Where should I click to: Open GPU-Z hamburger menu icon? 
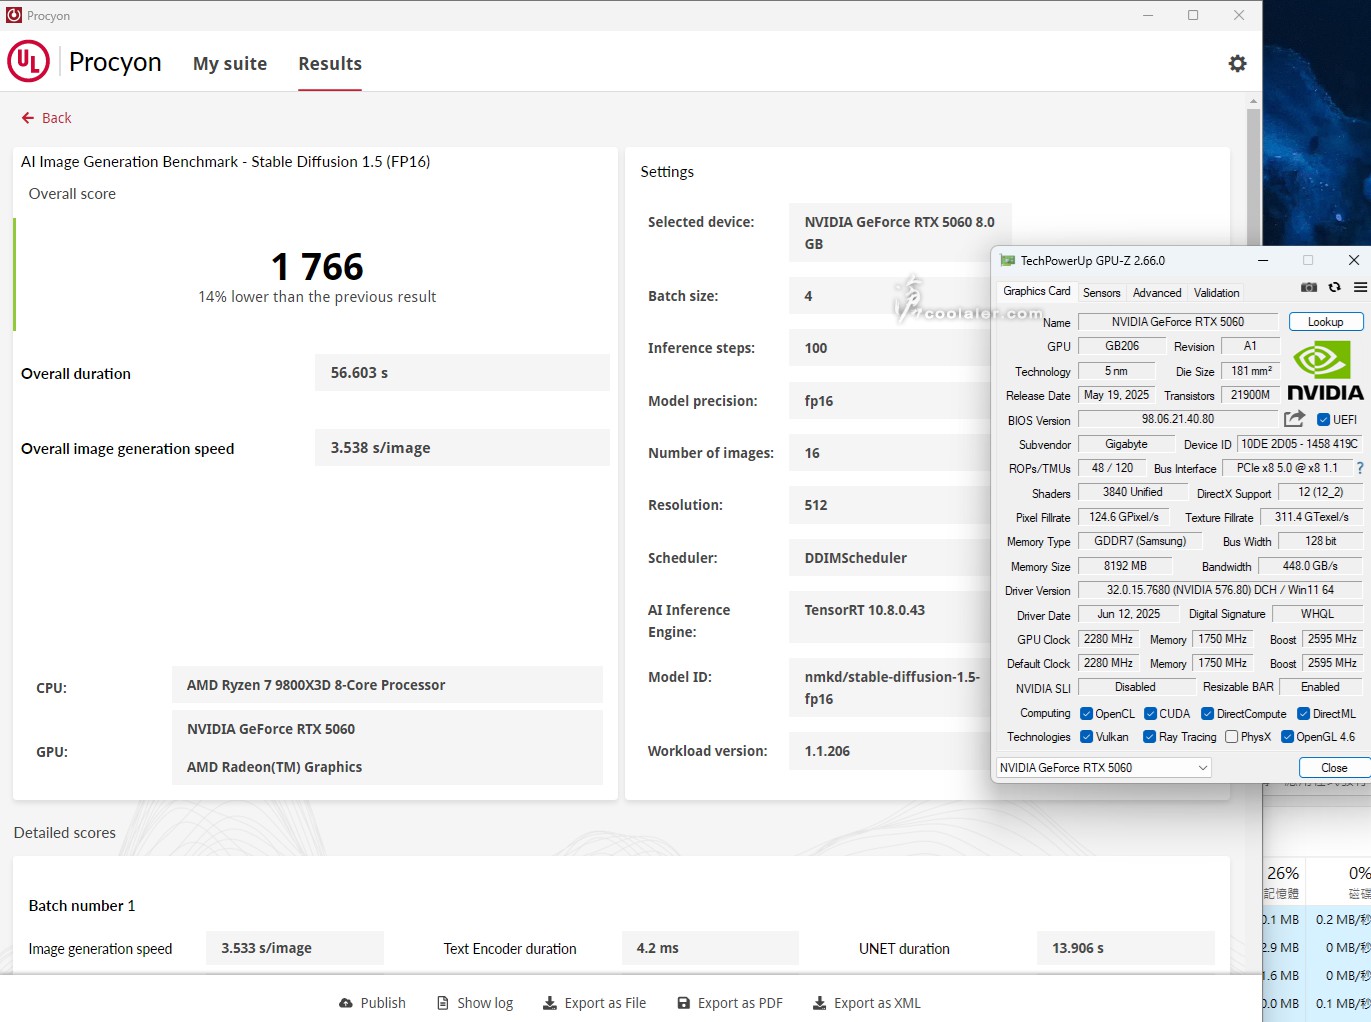point(1360,287)
